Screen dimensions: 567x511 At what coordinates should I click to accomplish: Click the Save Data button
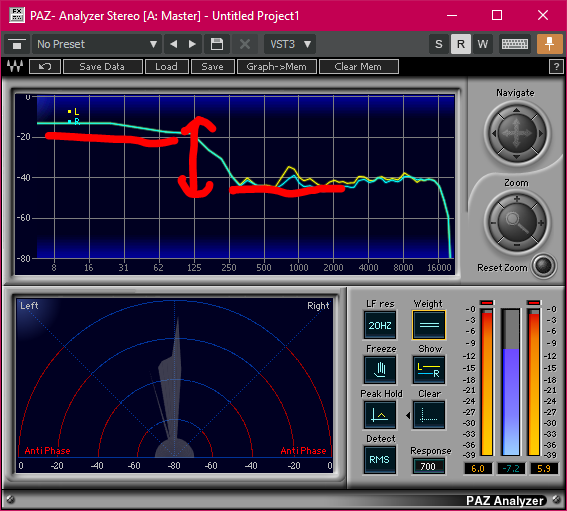pos(103,67)
